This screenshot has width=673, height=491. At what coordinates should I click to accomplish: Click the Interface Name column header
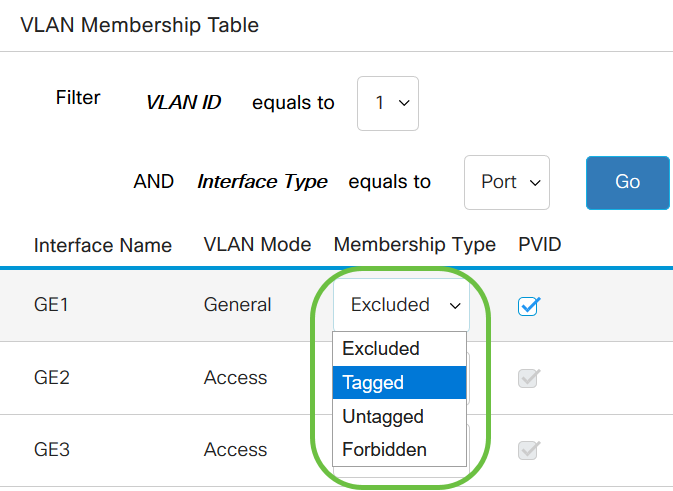tap(103, 245)
